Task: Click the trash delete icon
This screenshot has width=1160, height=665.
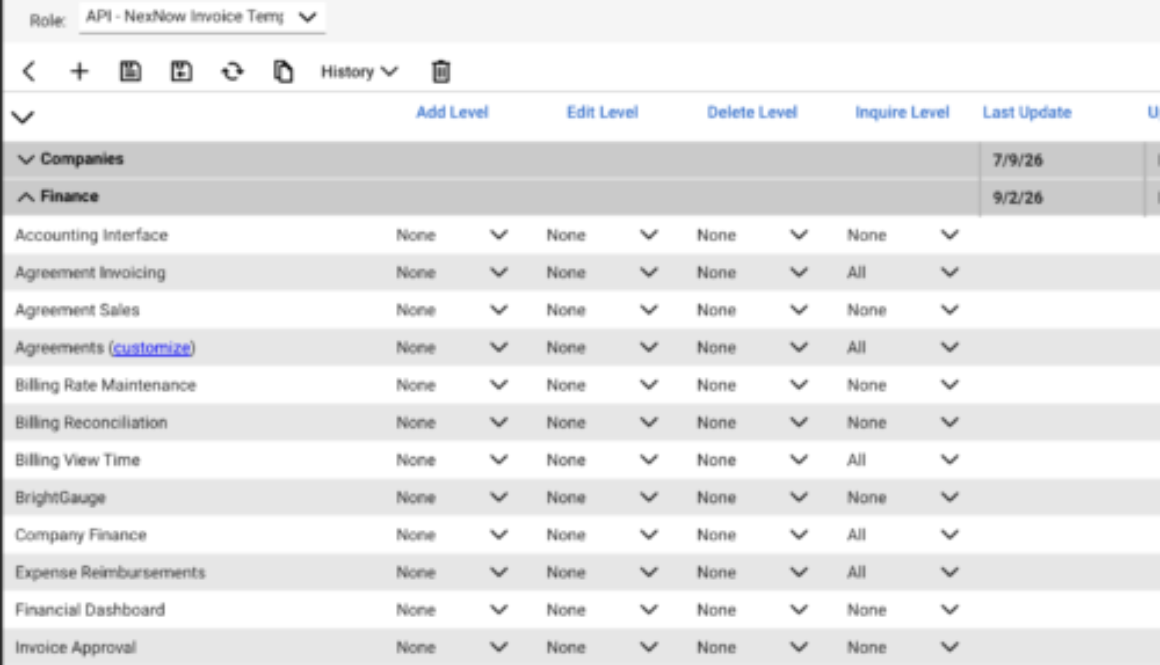Action: coord(441,72)
